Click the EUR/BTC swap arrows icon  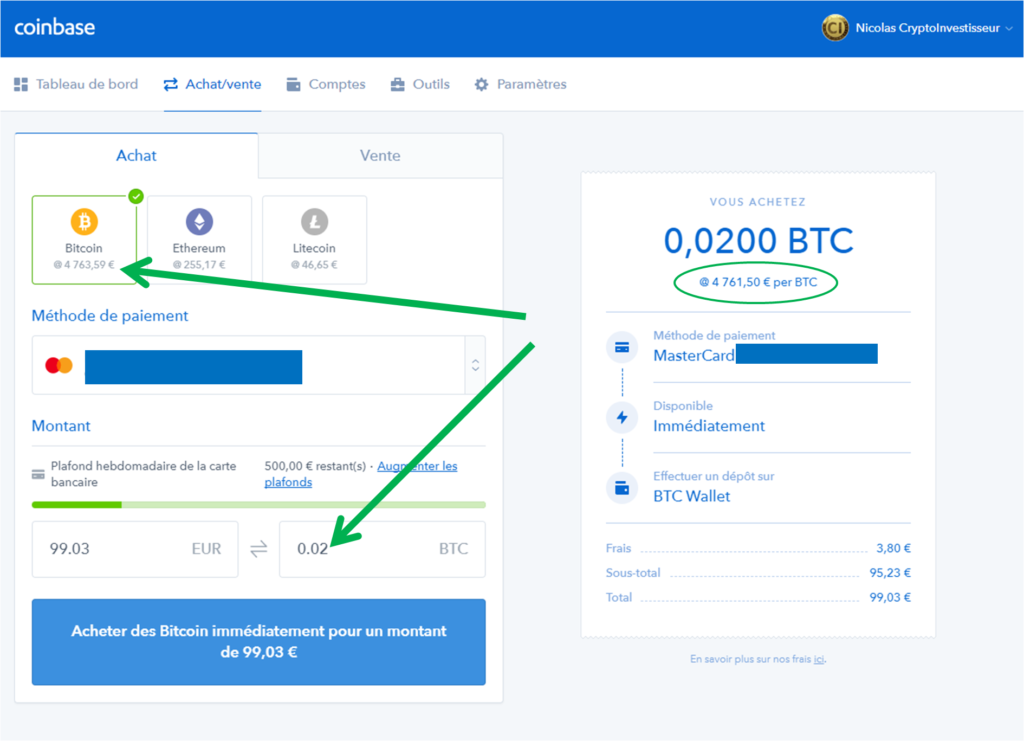(x=259, y=549)
